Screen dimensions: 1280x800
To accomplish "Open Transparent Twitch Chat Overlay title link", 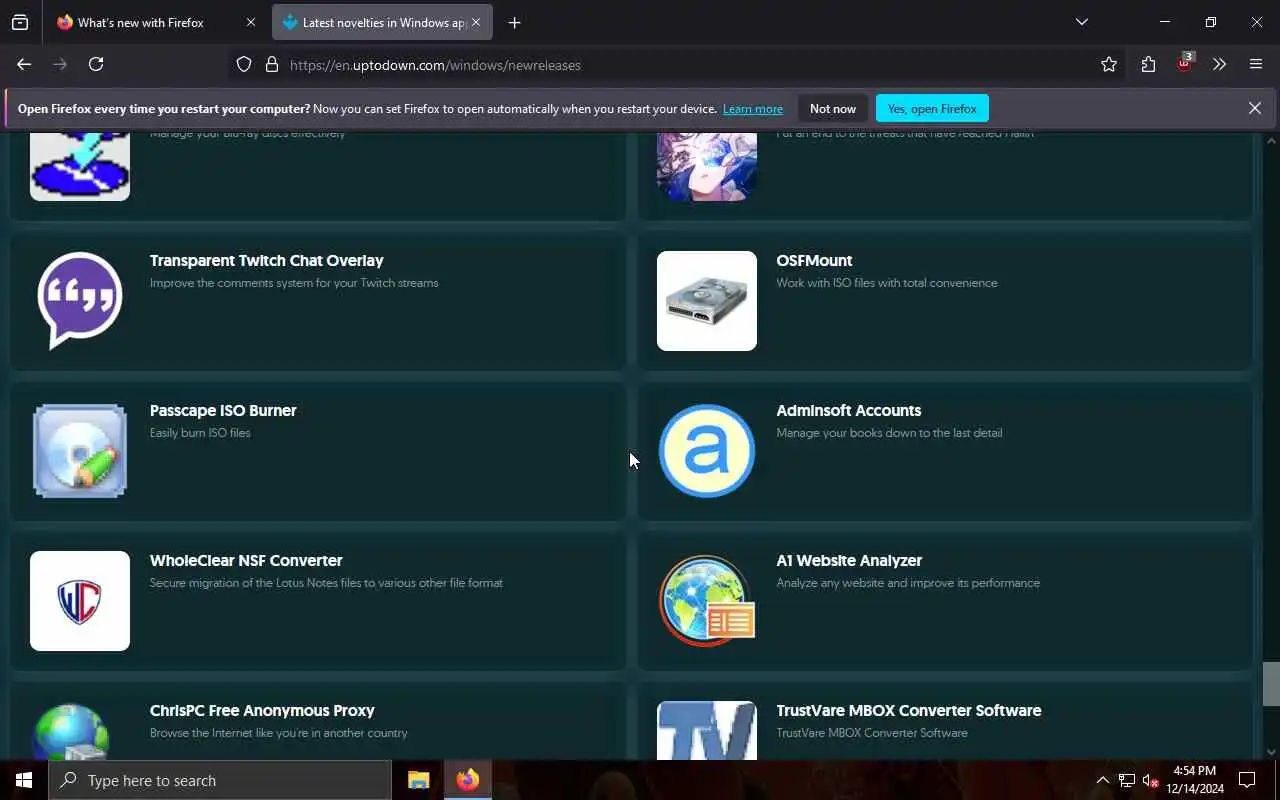I will [267, 261].
